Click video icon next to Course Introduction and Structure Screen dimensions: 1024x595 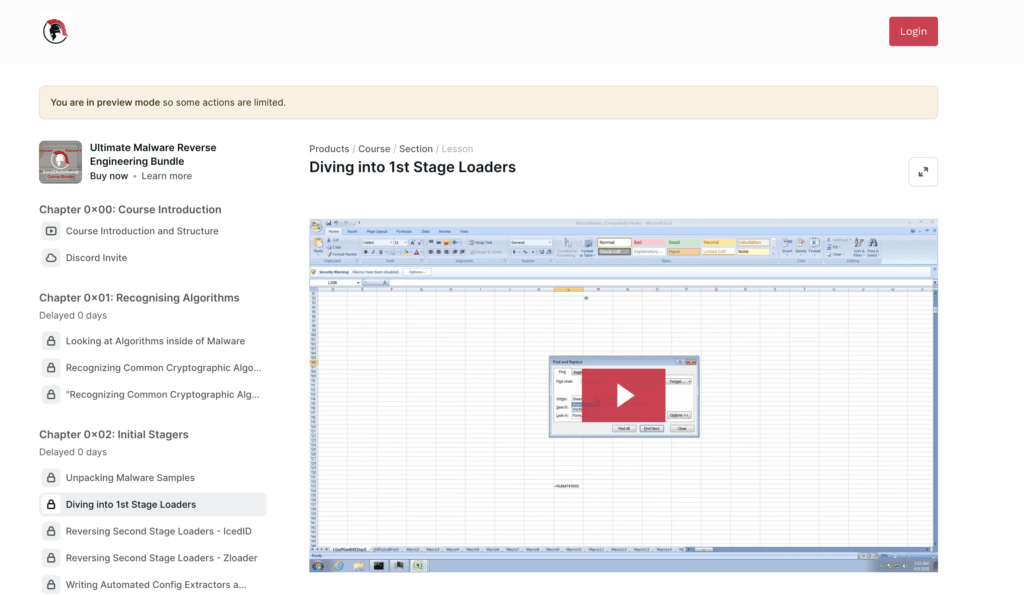tap(51, 231)
